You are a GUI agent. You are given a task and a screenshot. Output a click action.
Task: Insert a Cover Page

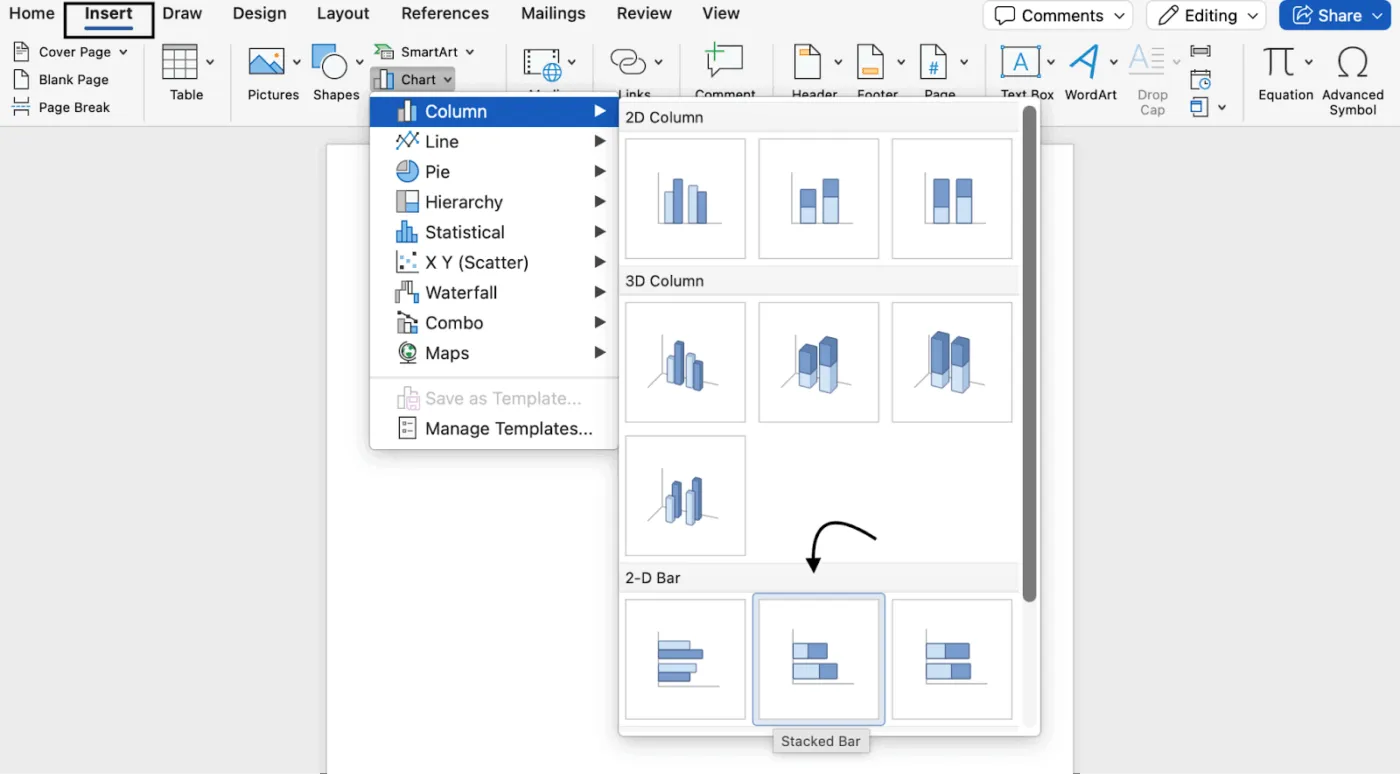click(x=70, y=52)
